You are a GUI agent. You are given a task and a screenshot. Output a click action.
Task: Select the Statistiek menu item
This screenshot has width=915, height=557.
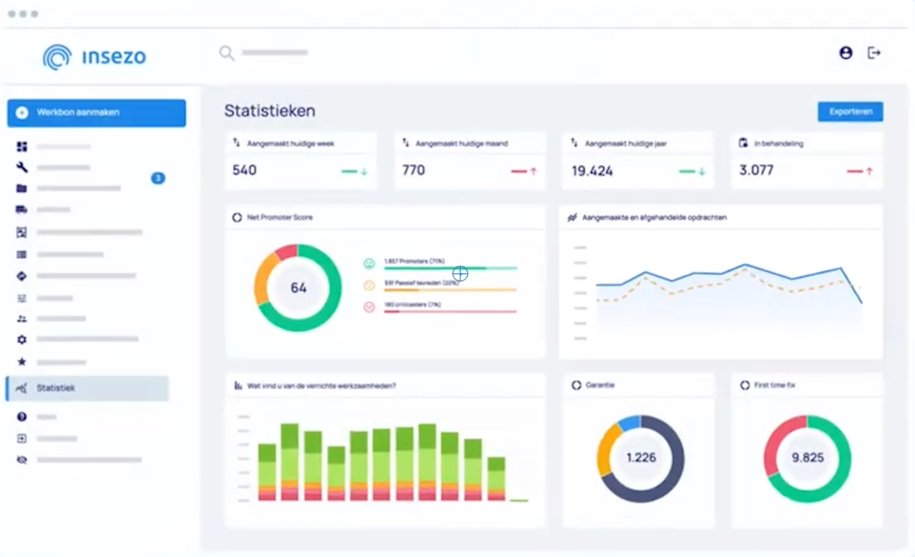(x=87, y=388)
